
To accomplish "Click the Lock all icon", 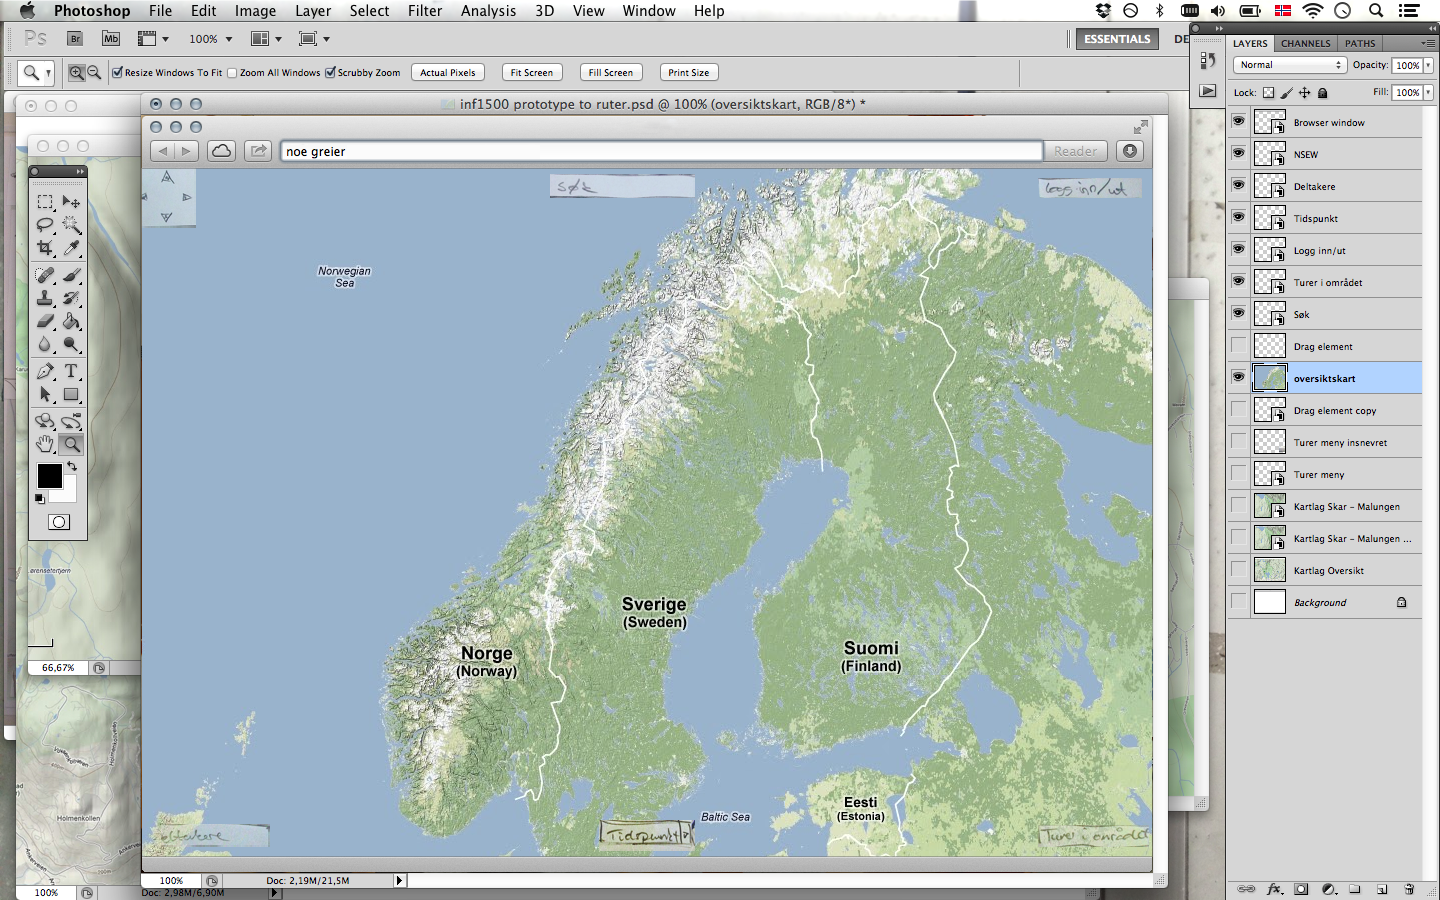I will click(x=1322, y=93).
